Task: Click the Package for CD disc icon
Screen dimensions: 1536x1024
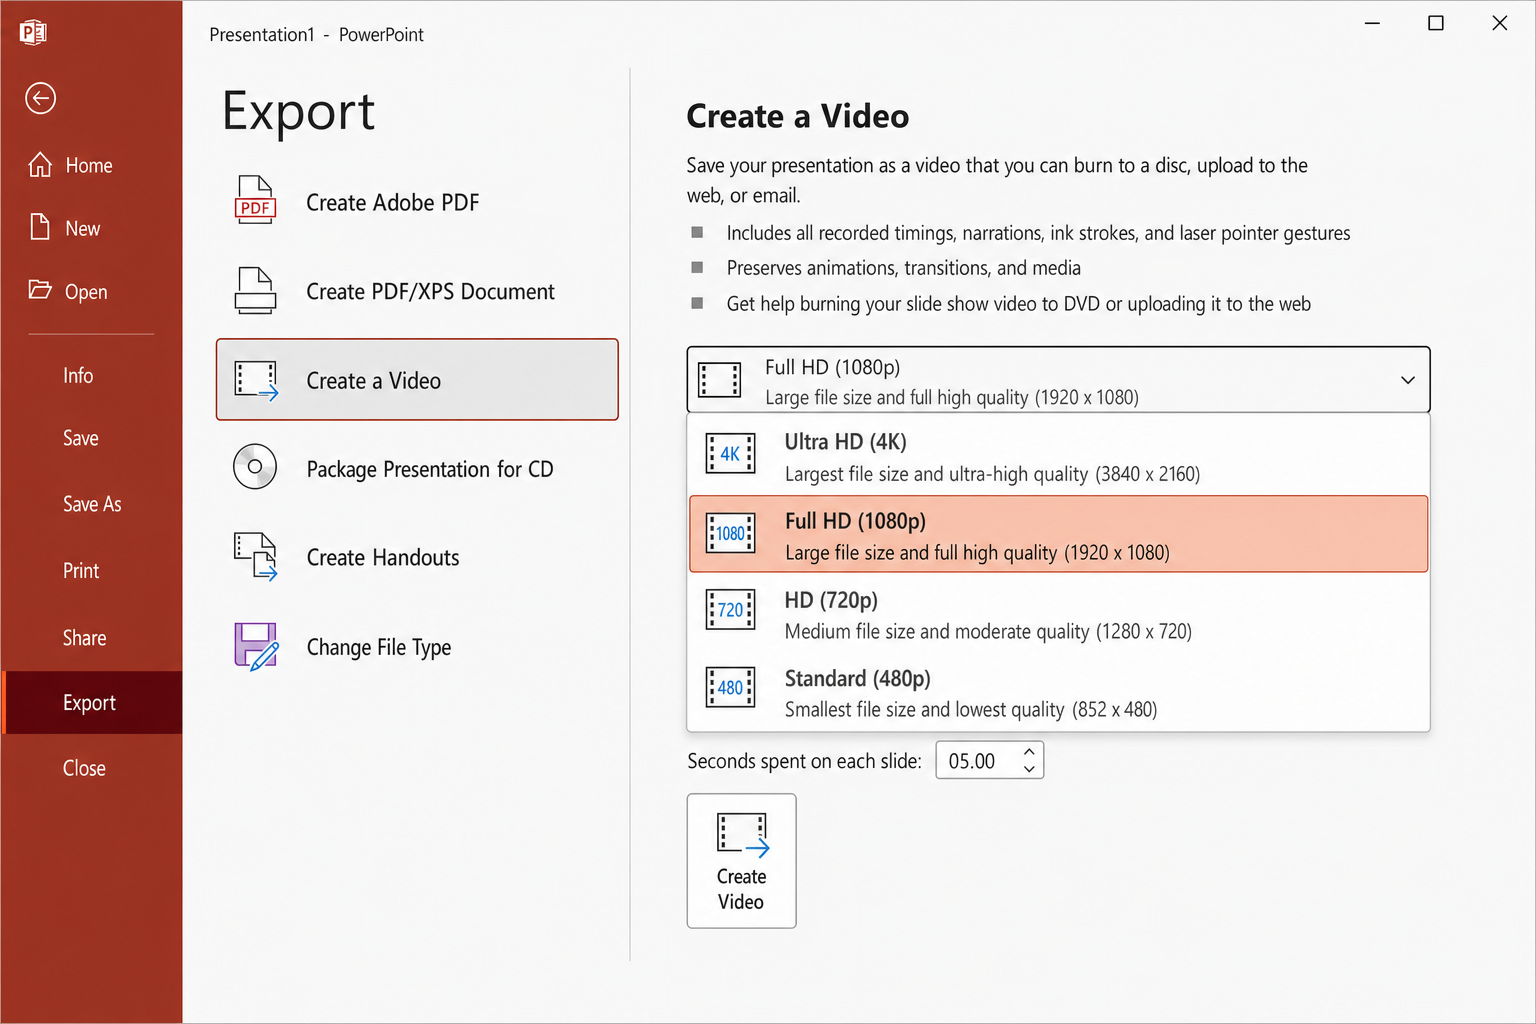Action: point(255,467)
